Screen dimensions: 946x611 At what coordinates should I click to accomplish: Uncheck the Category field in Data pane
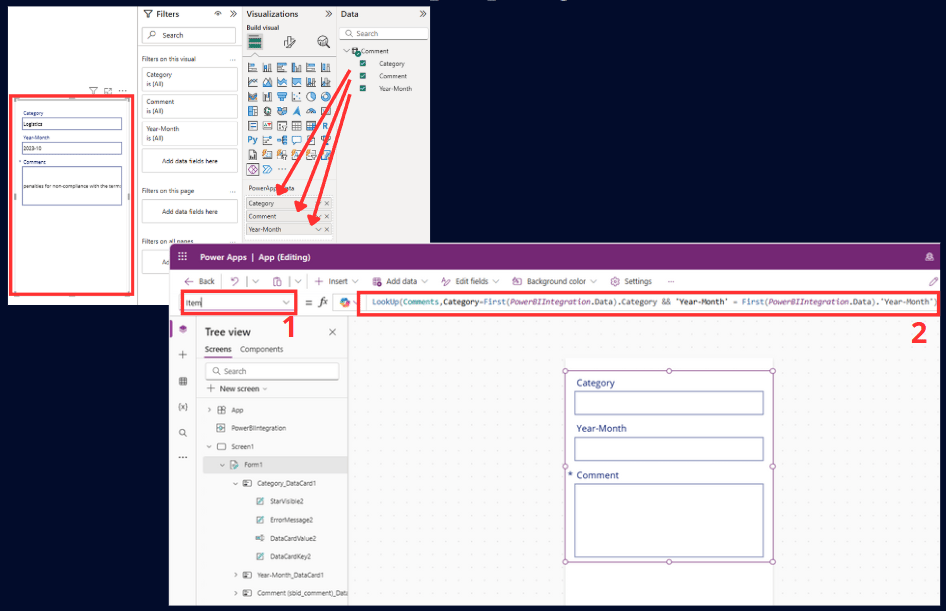point(363,63)
